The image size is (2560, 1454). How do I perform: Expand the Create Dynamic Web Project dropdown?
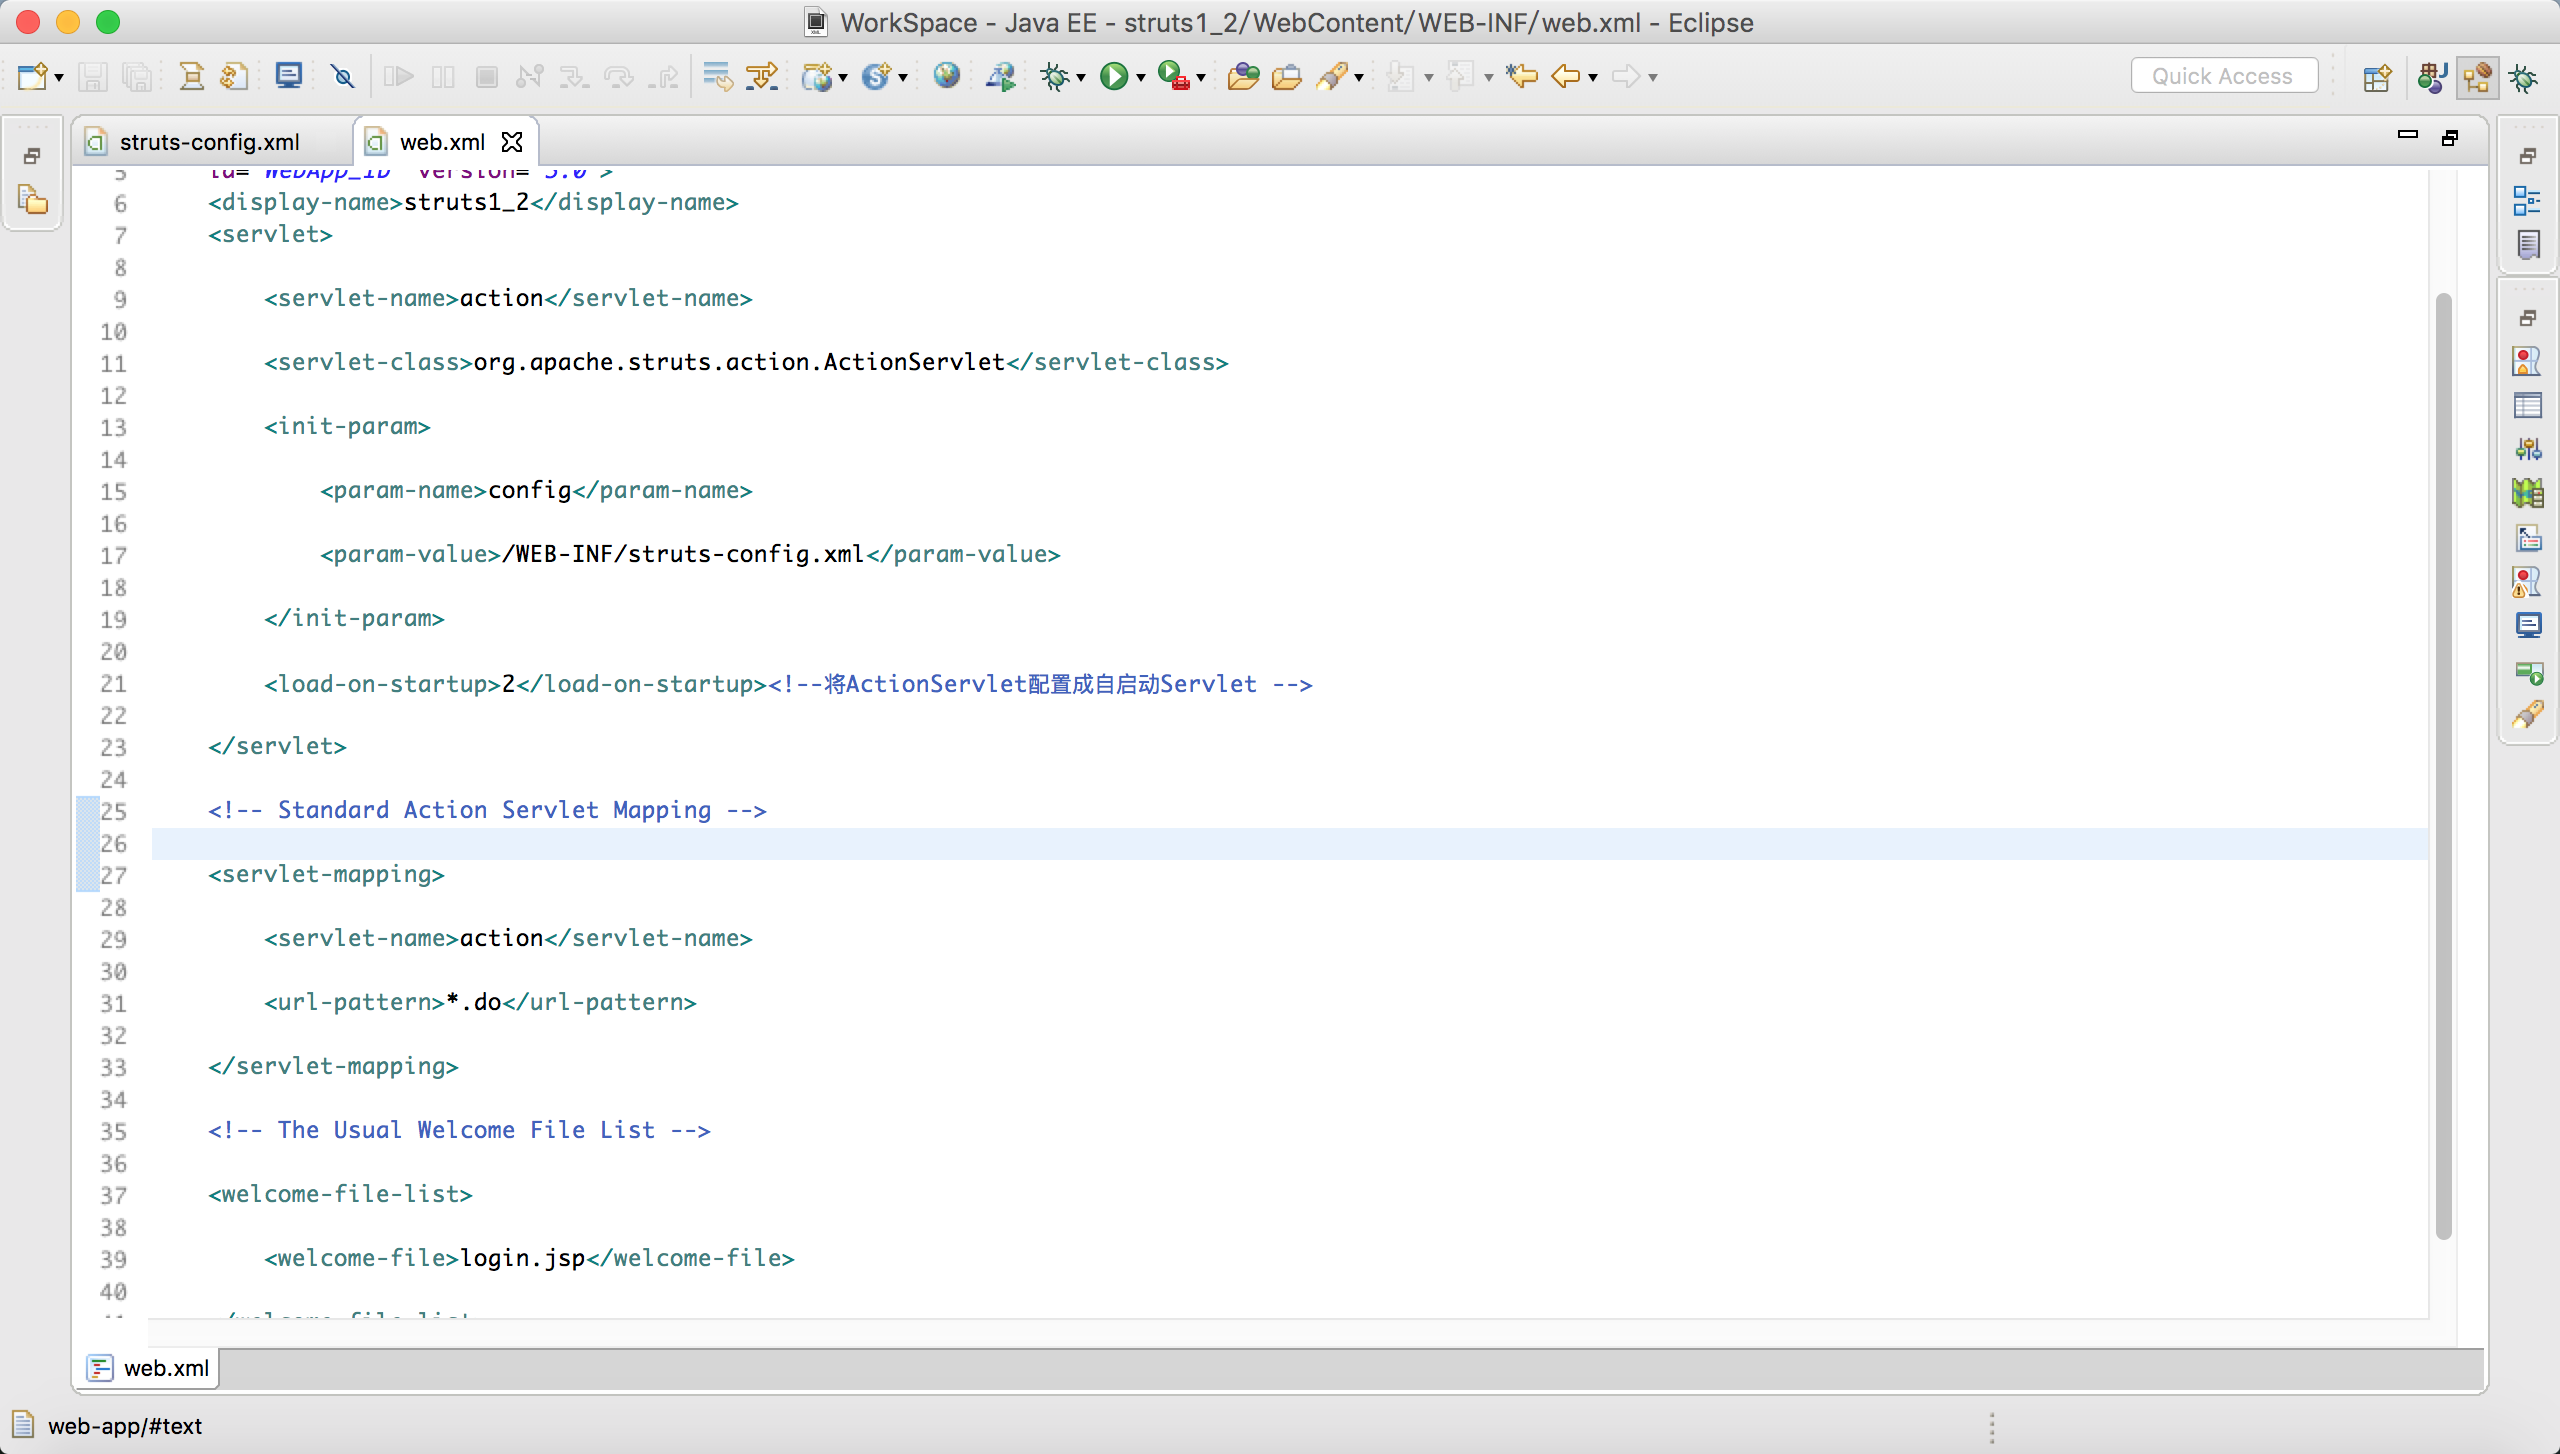coord(843,78)
